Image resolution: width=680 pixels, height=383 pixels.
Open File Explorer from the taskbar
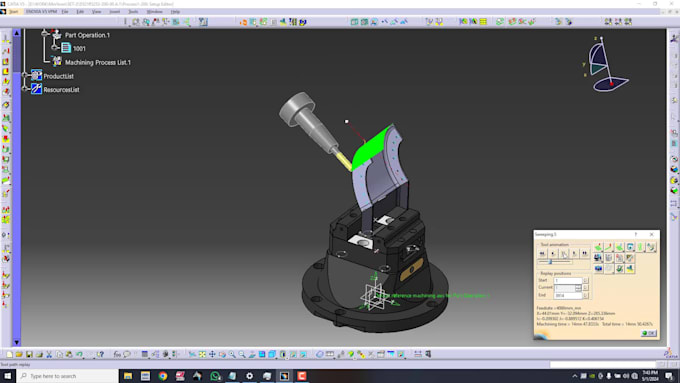coord(128,376)
